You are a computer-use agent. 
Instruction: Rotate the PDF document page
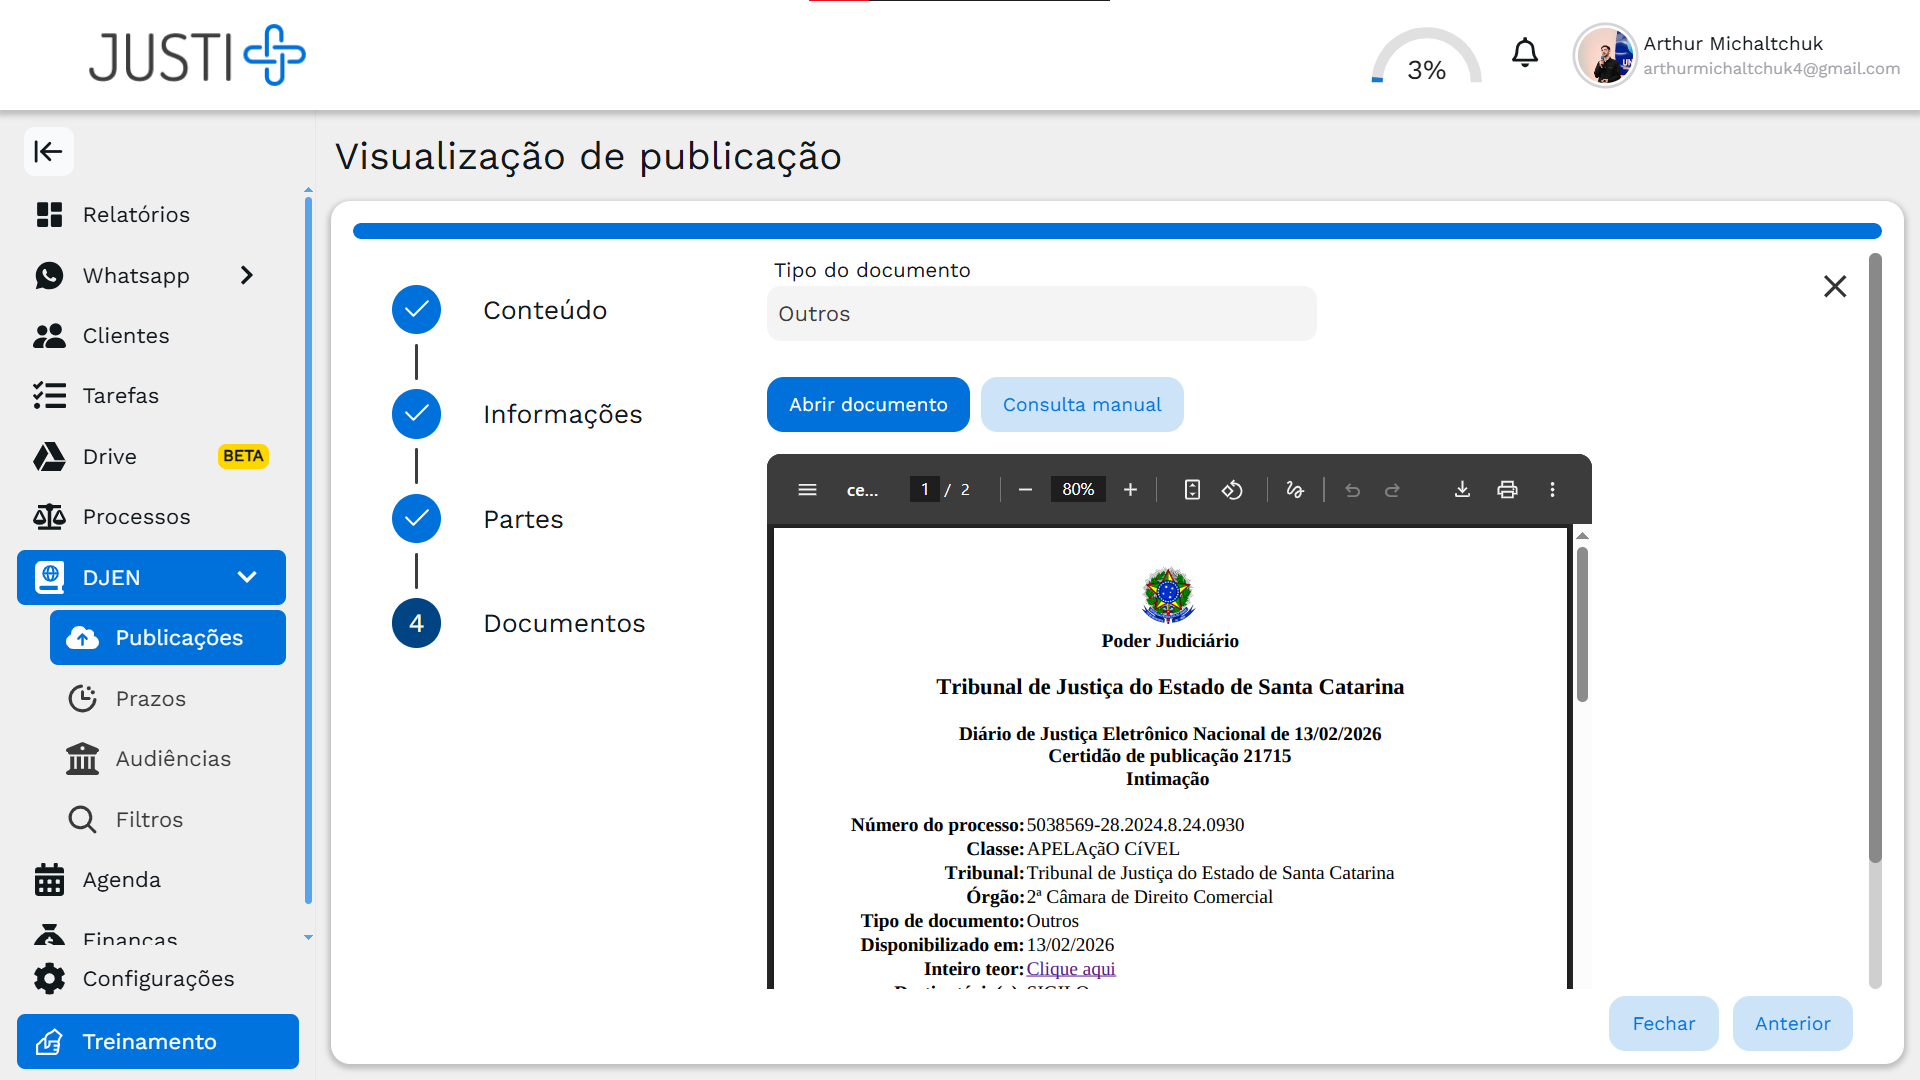tap(1232, 490)
